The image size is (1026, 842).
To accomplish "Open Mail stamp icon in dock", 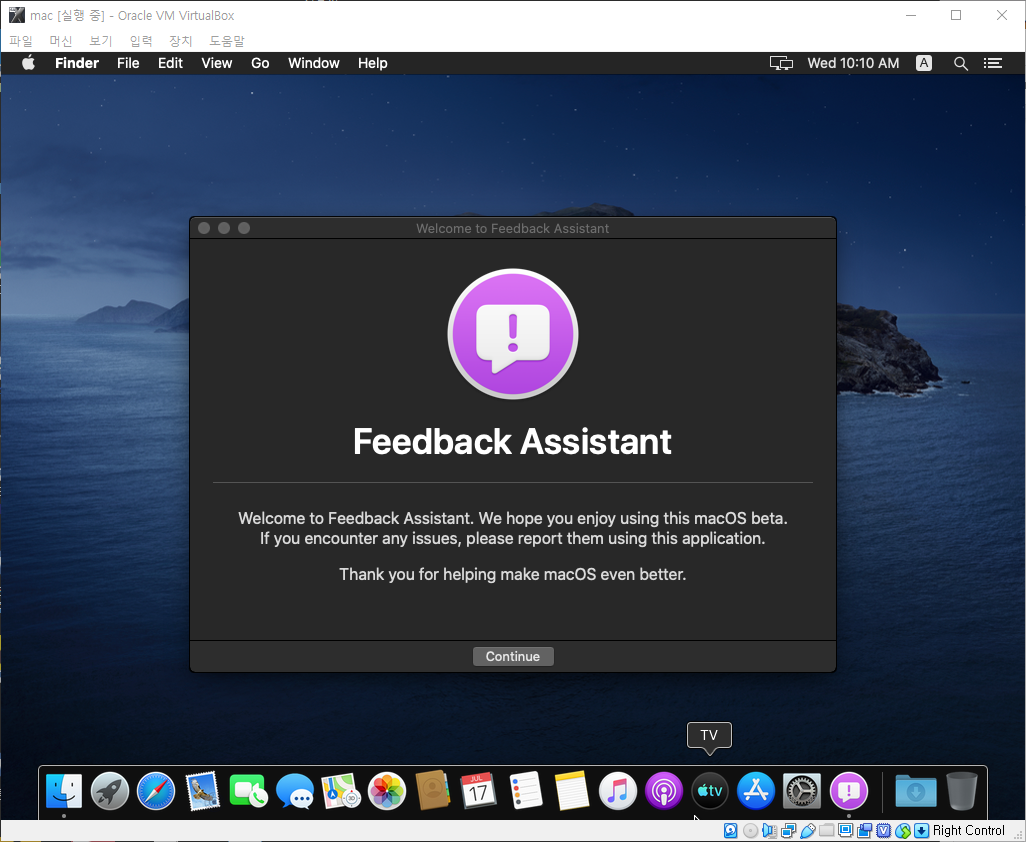I will tap(202, 791).
